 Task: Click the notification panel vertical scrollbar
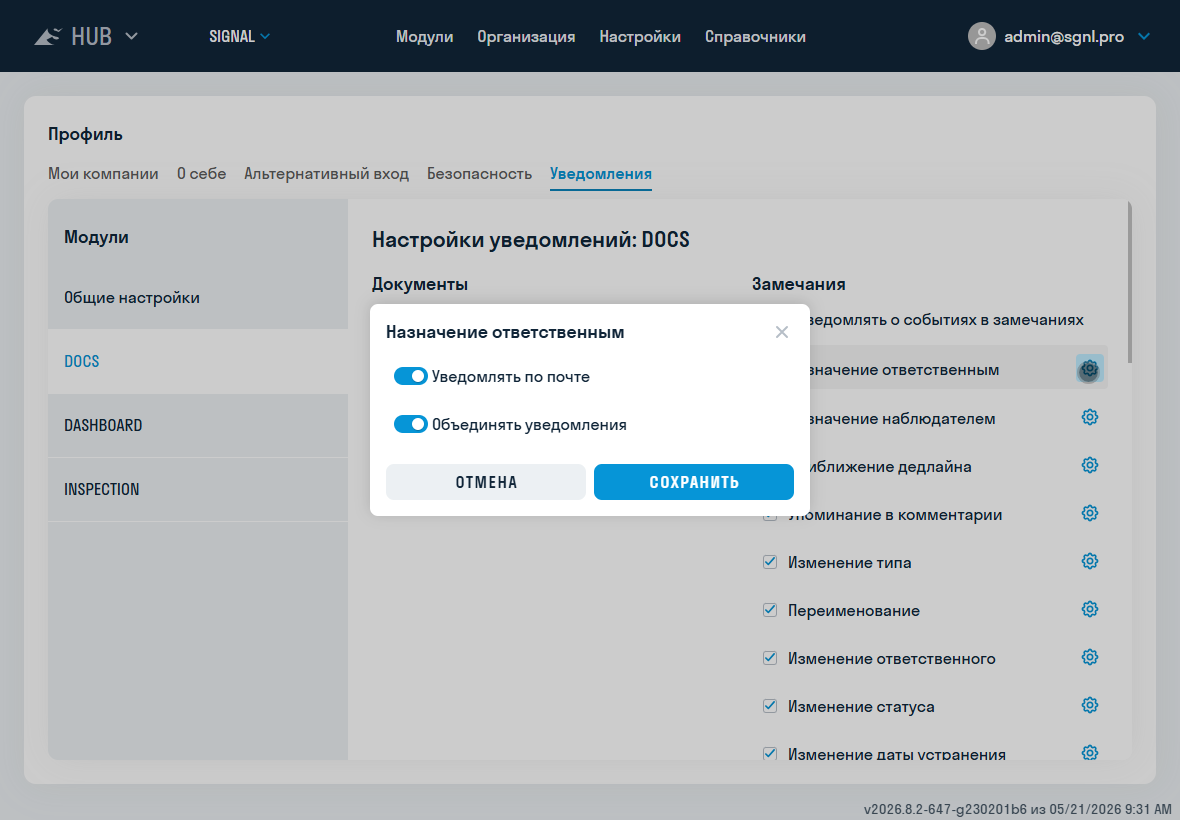click(x=1129, y=283)
